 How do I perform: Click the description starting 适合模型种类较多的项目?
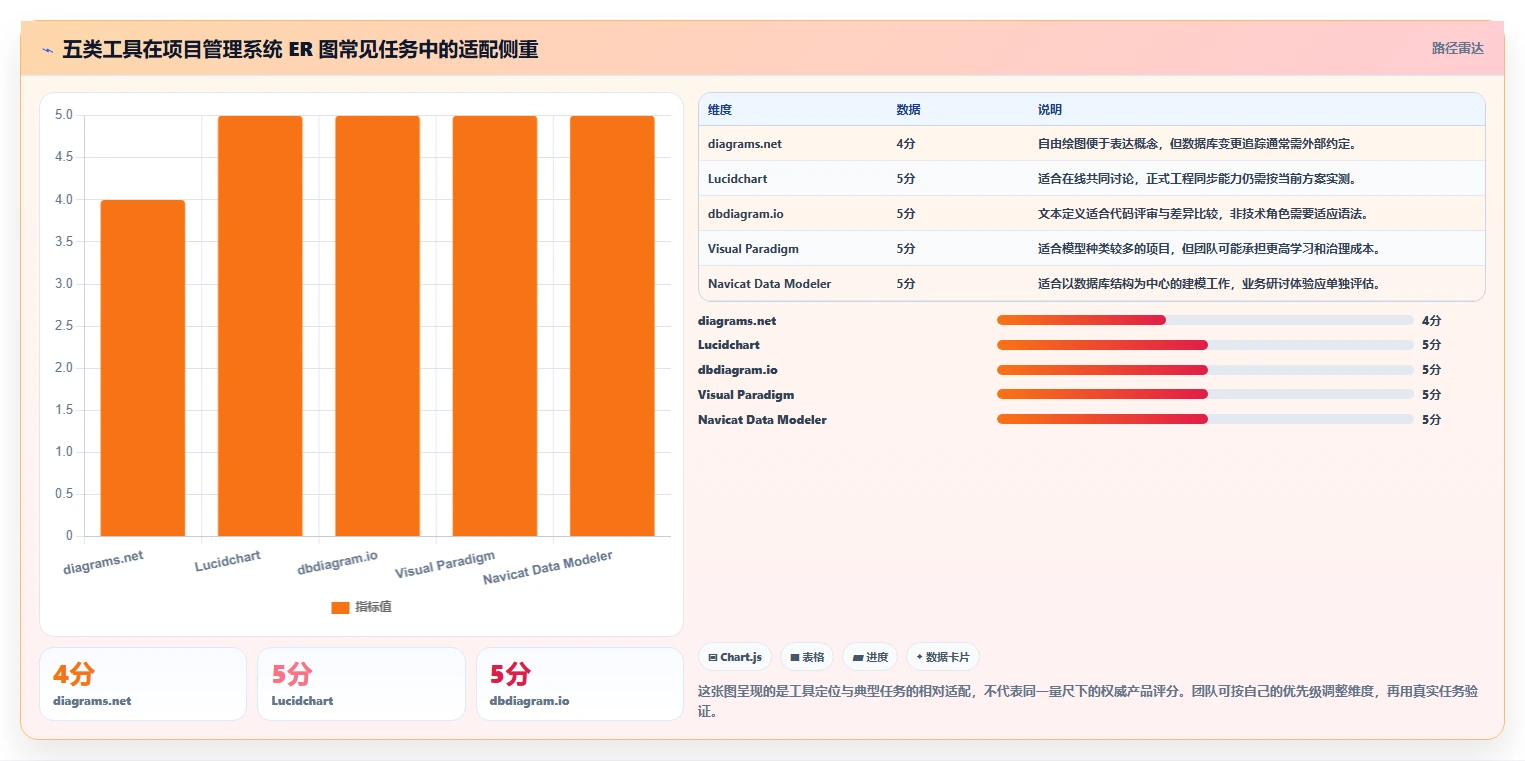pos(1210,249)
